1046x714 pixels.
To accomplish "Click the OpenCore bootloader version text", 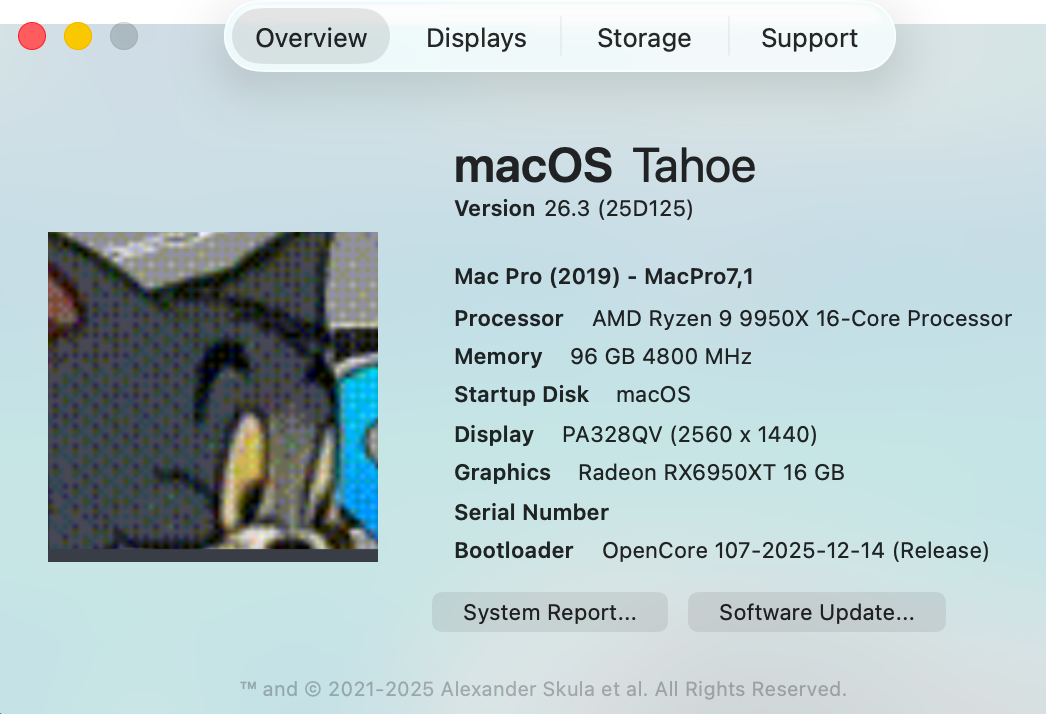I will (x=795, y=551).
